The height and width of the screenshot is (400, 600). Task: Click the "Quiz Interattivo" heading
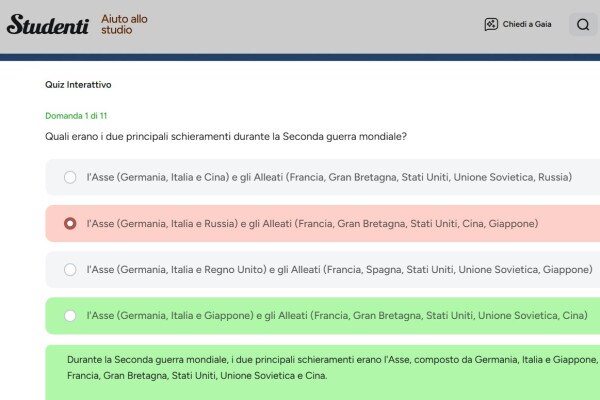(78, 85)
